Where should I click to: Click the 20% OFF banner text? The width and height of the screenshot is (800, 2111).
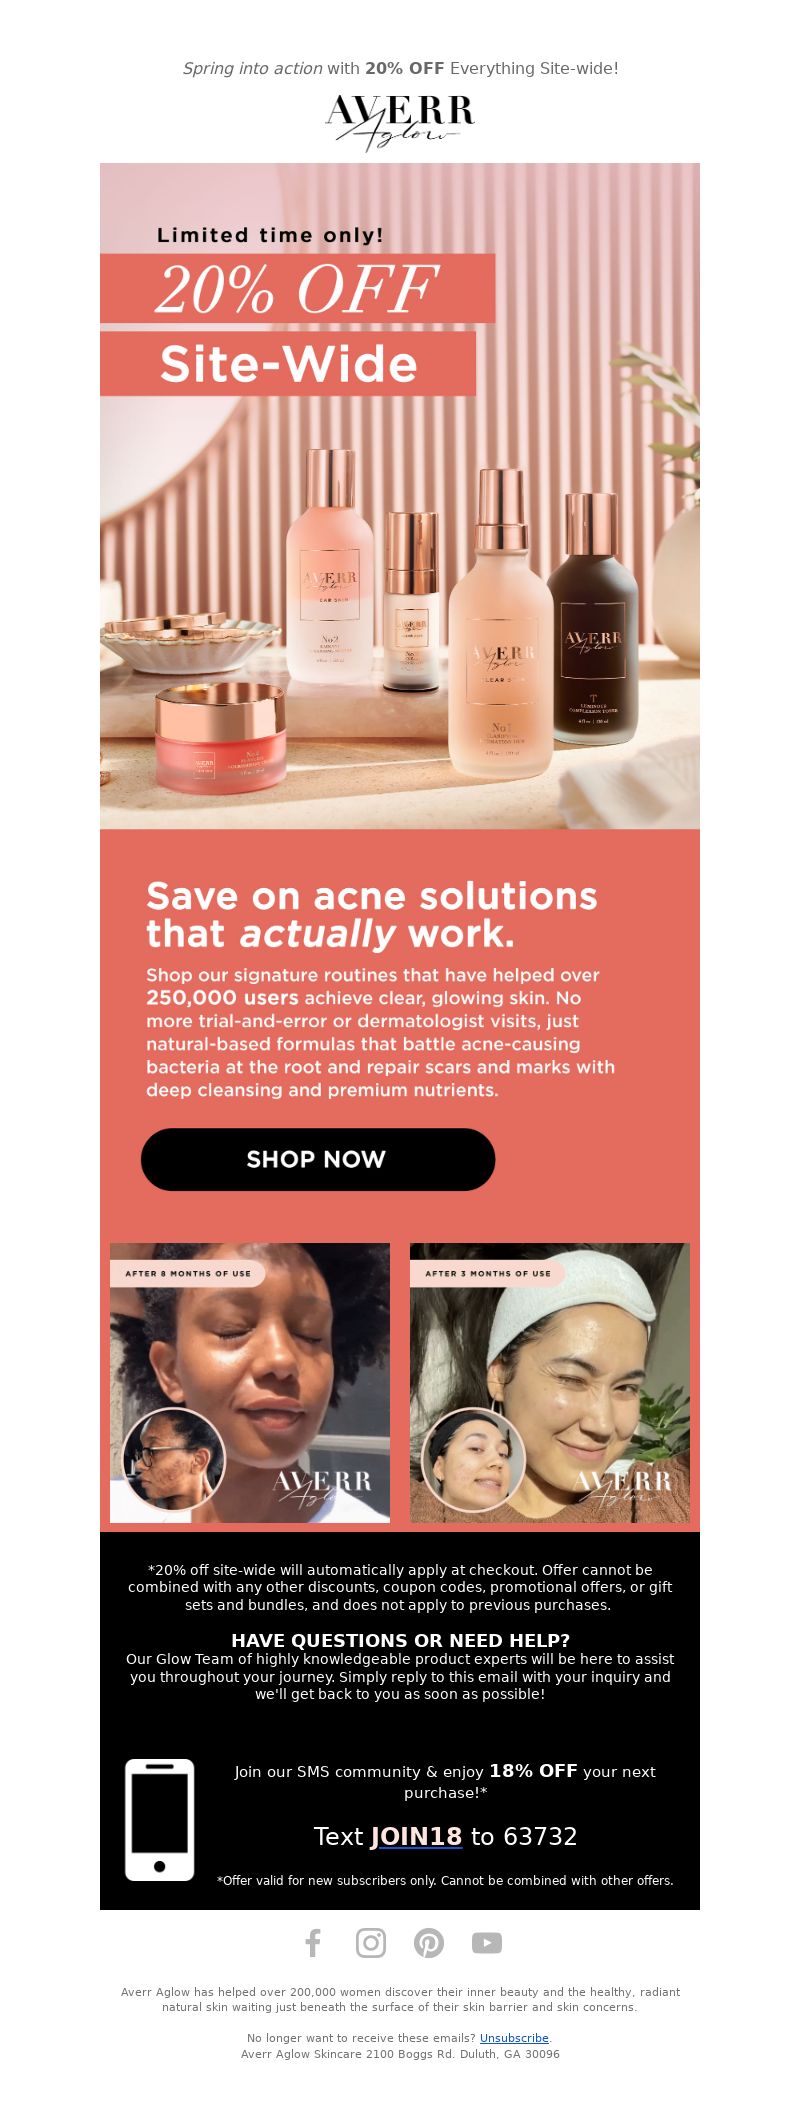point(298,289)
